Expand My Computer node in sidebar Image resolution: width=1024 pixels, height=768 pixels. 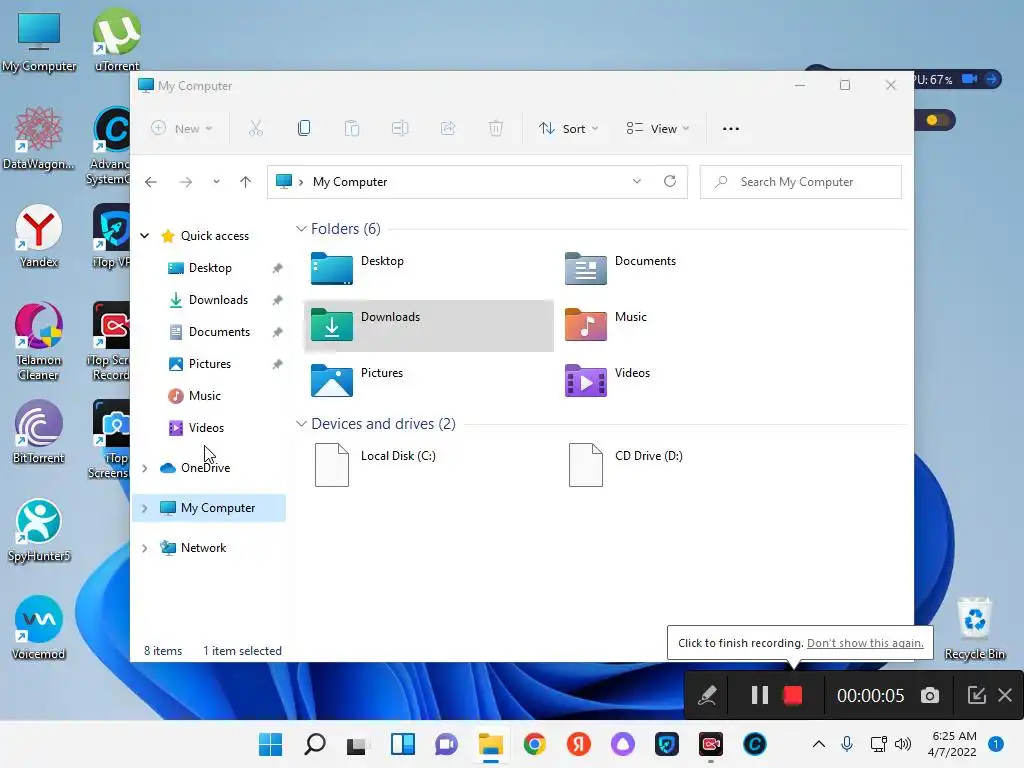[145, 508]
